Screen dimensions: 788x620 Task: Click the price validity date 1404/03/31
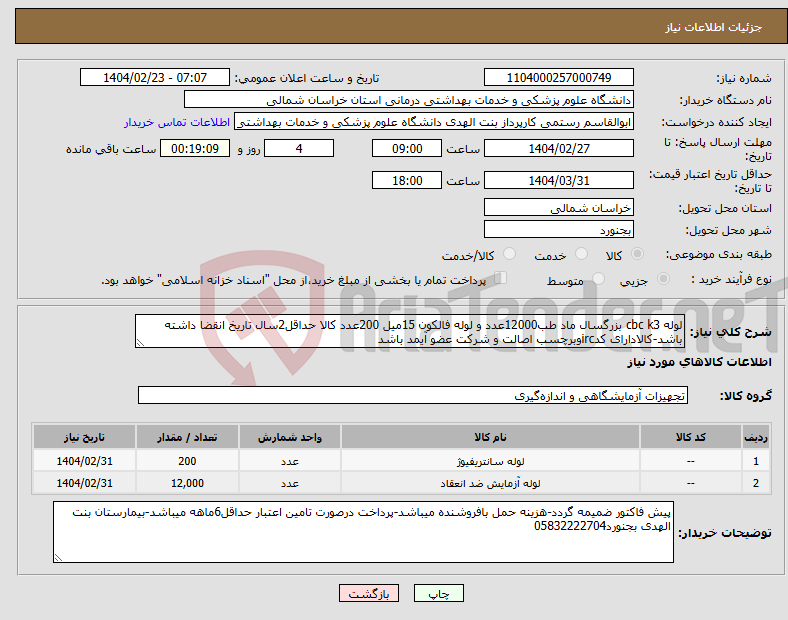[558, 180]
